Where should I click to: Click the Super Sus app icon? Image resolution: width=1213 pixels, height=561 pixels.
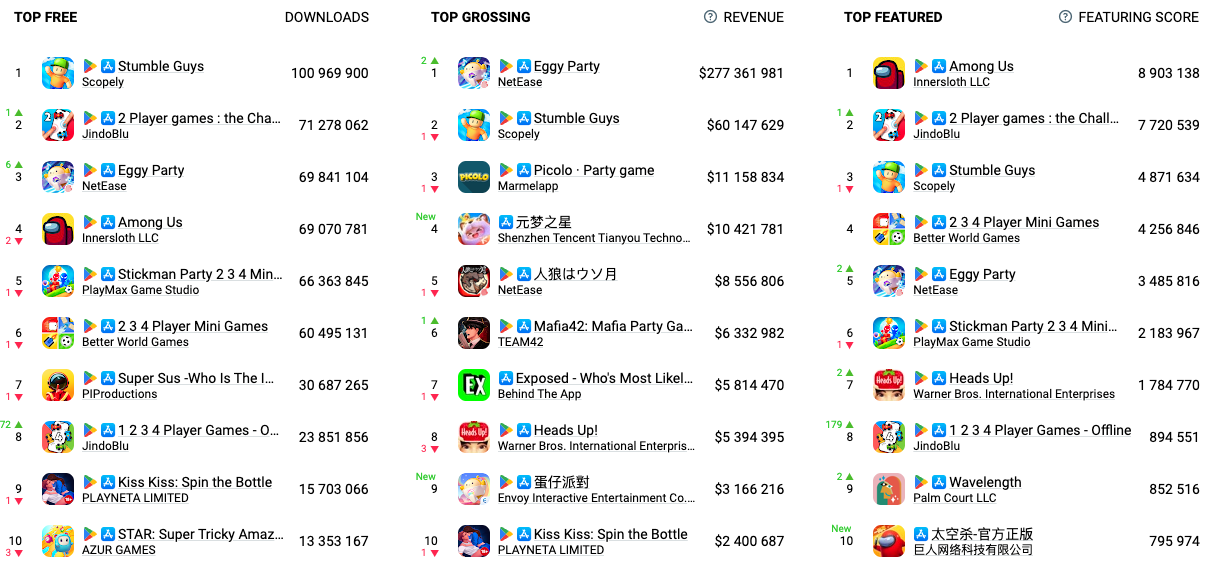click(x=58, y=385)
